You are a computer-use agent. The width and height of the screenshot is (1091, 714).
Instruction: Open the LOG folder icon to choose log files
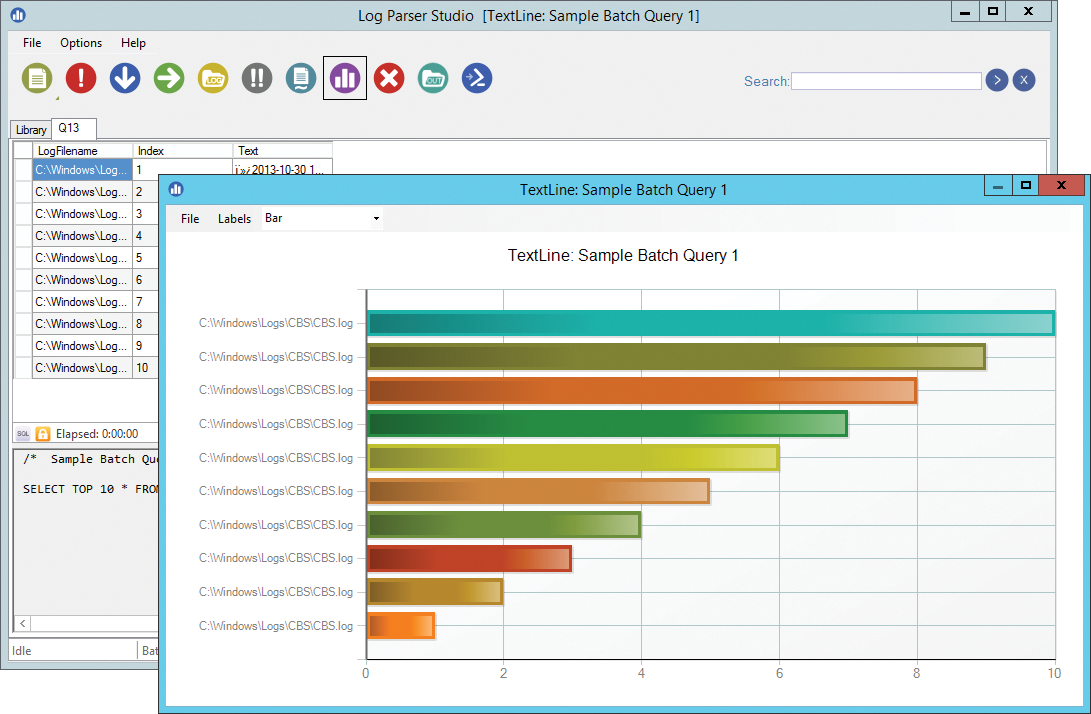pyautogui.click(x=213, y=78)
